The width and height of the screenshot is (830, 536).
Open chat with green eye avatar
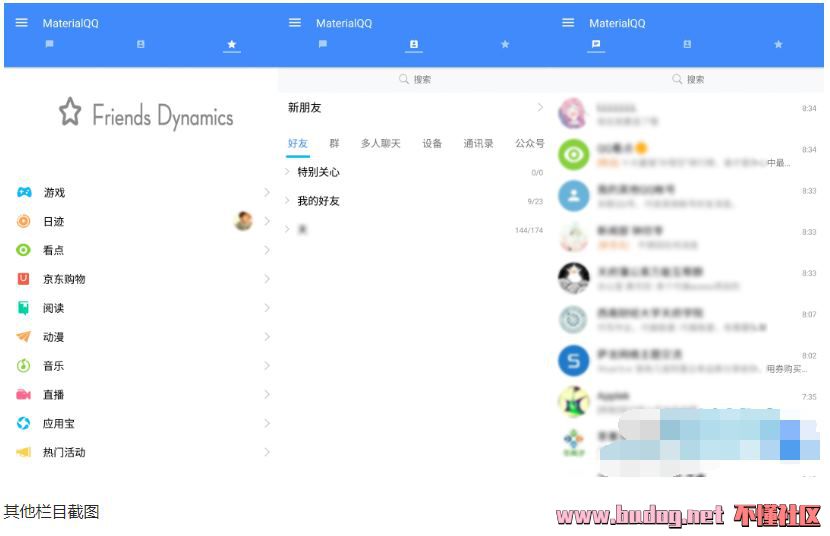click(x=688, y=155)
